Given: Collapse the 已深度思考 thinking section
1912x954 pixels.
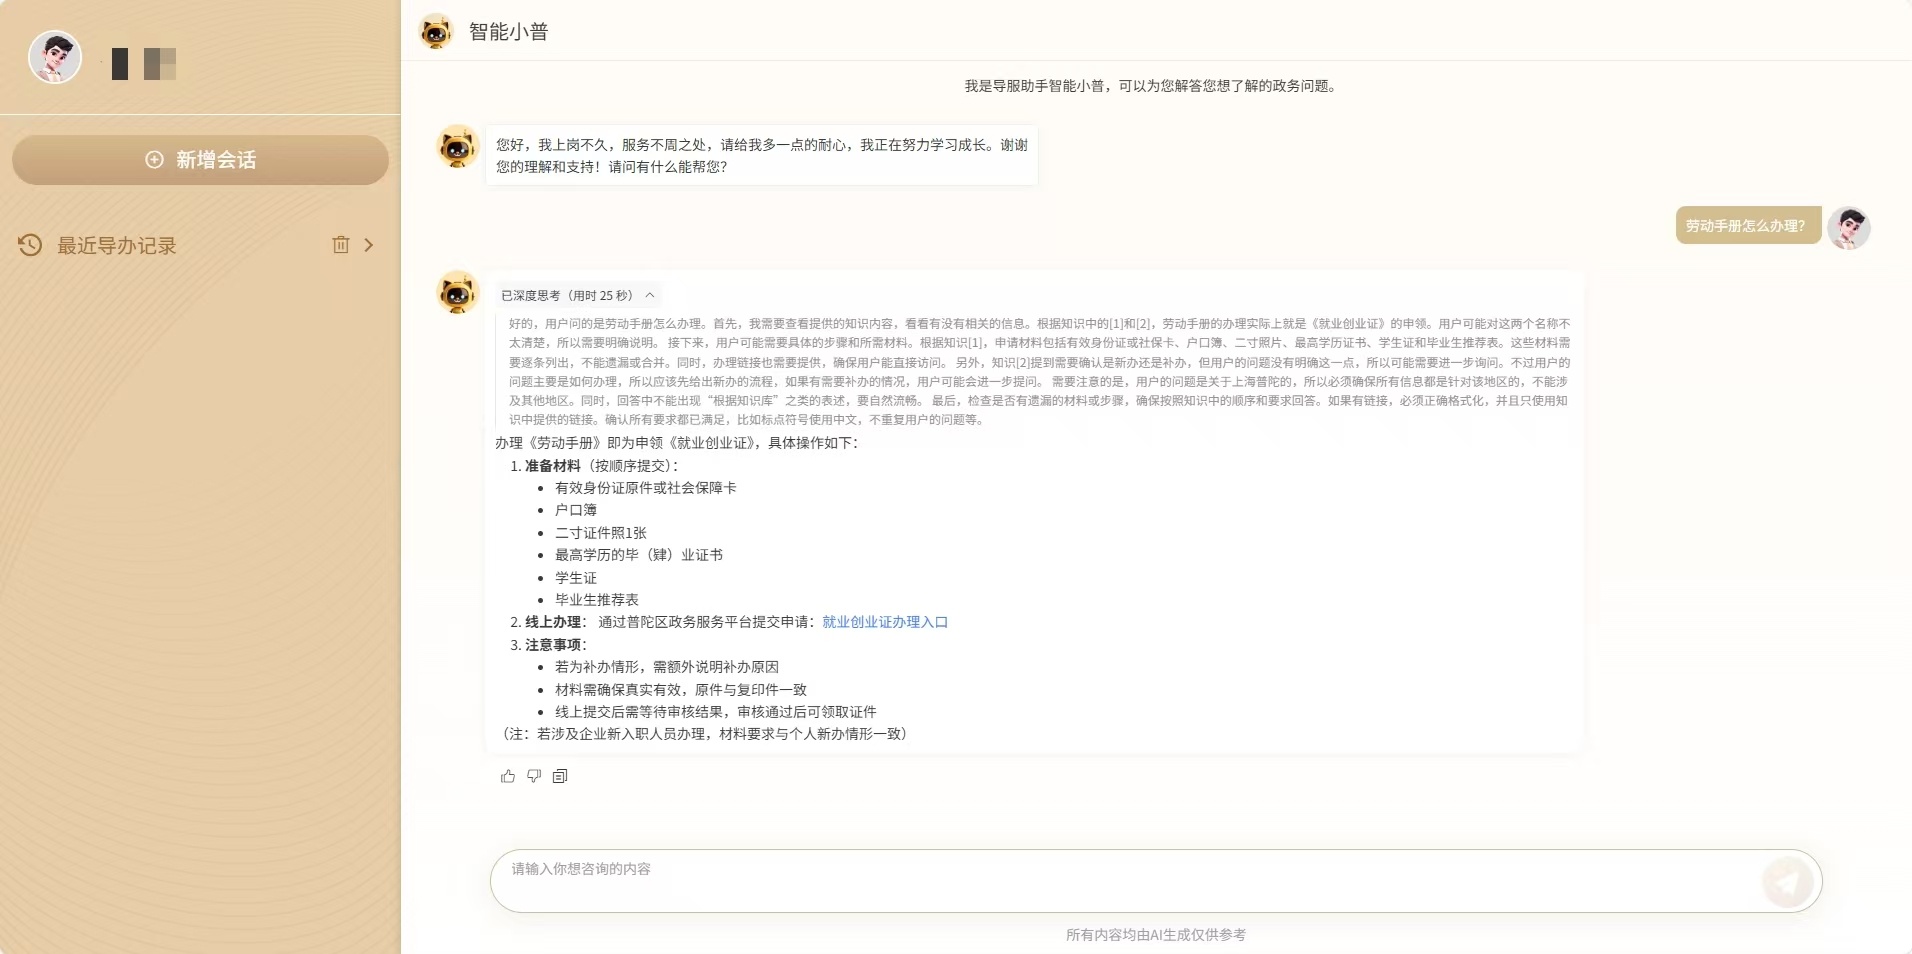Looking at the screenshot, I should (x=650, y=296).
